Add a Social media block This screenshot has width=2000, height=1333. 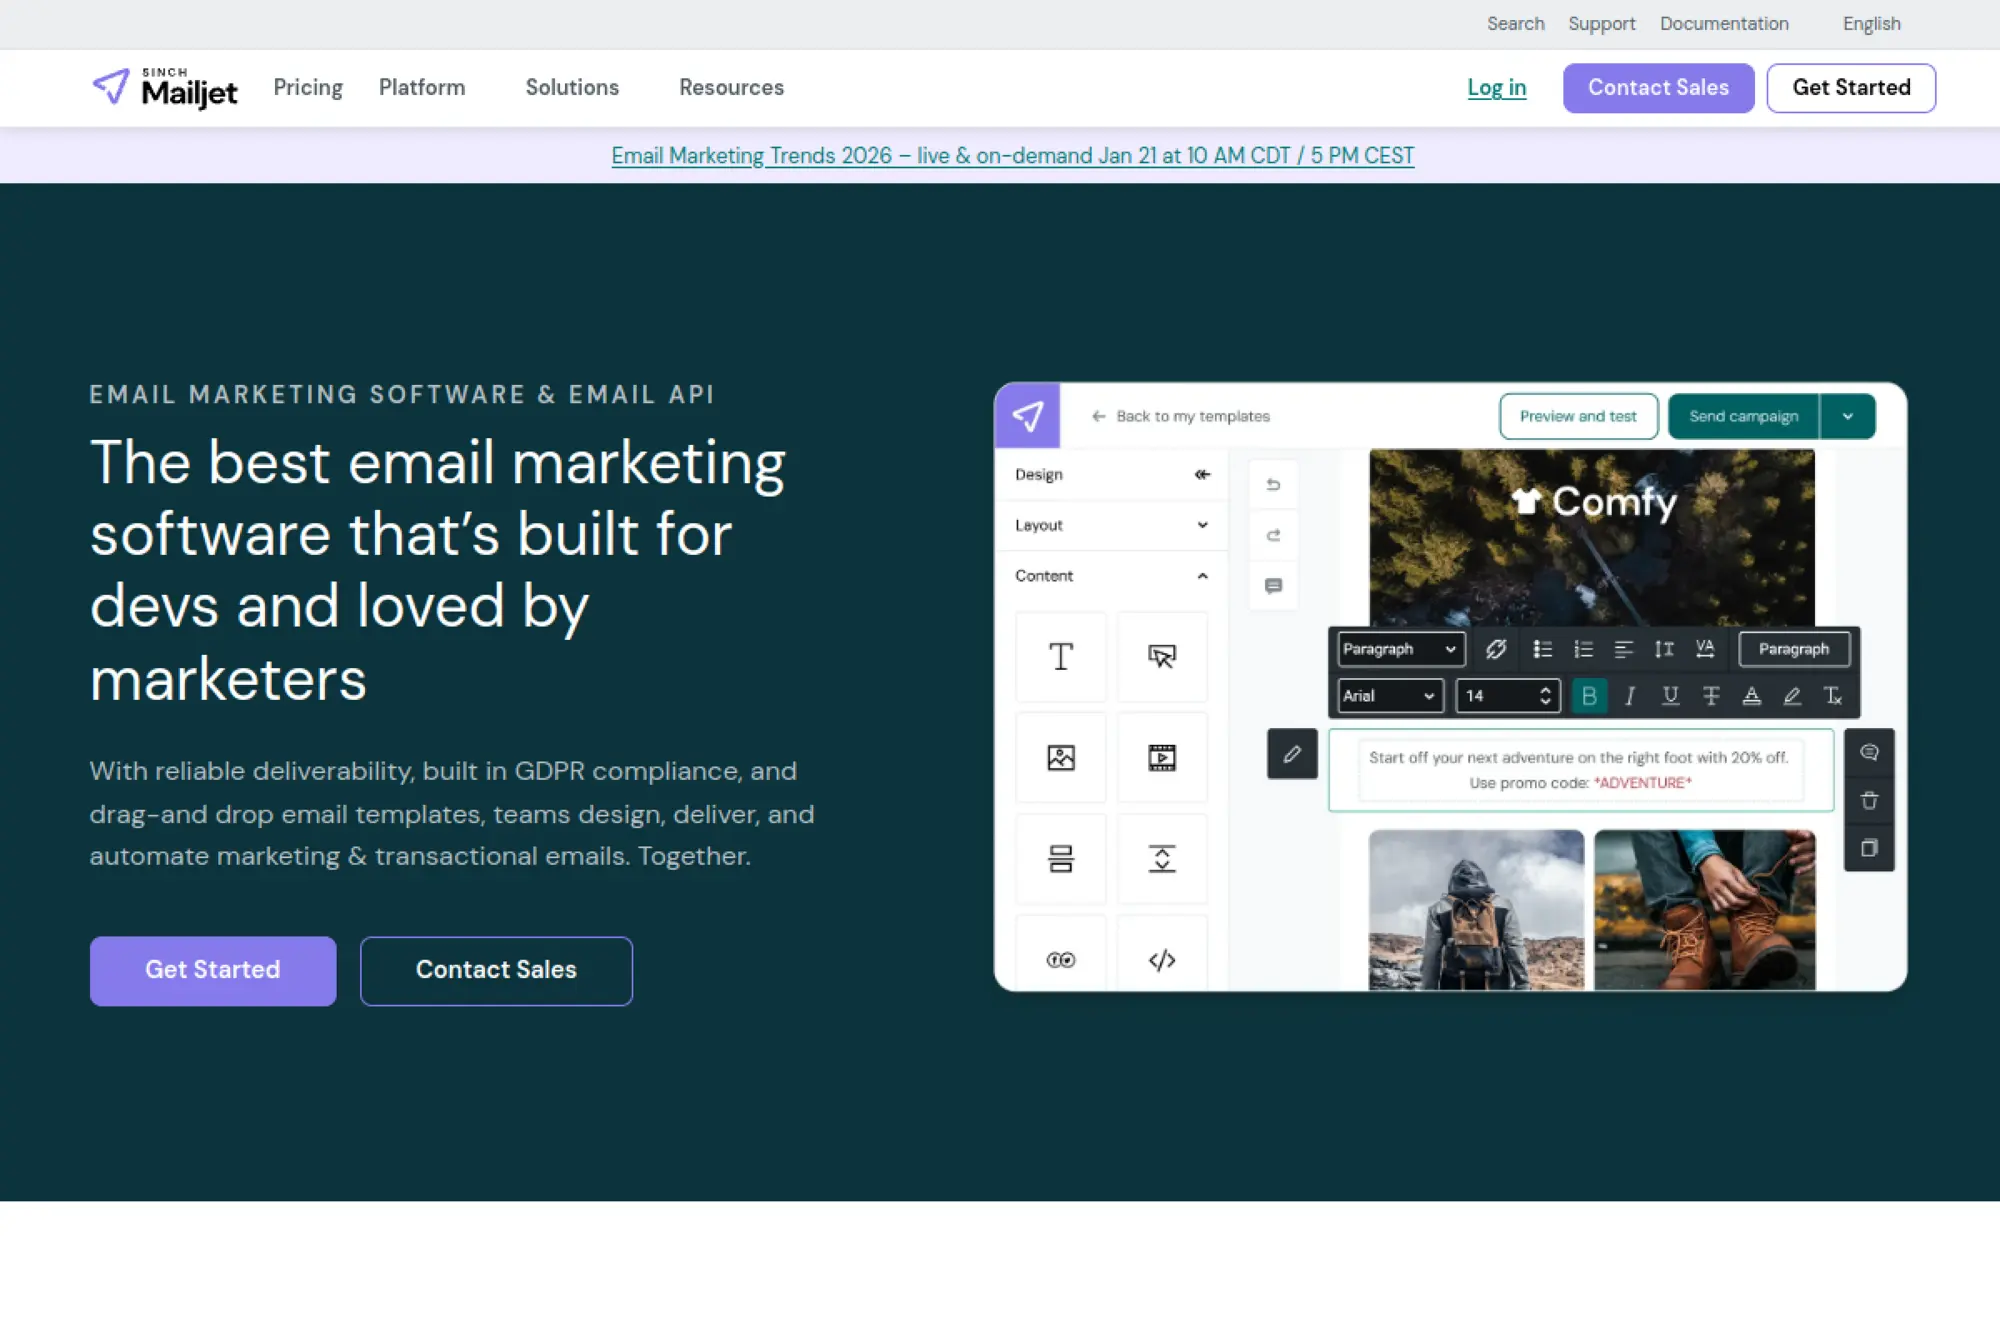pos(1060,958)
